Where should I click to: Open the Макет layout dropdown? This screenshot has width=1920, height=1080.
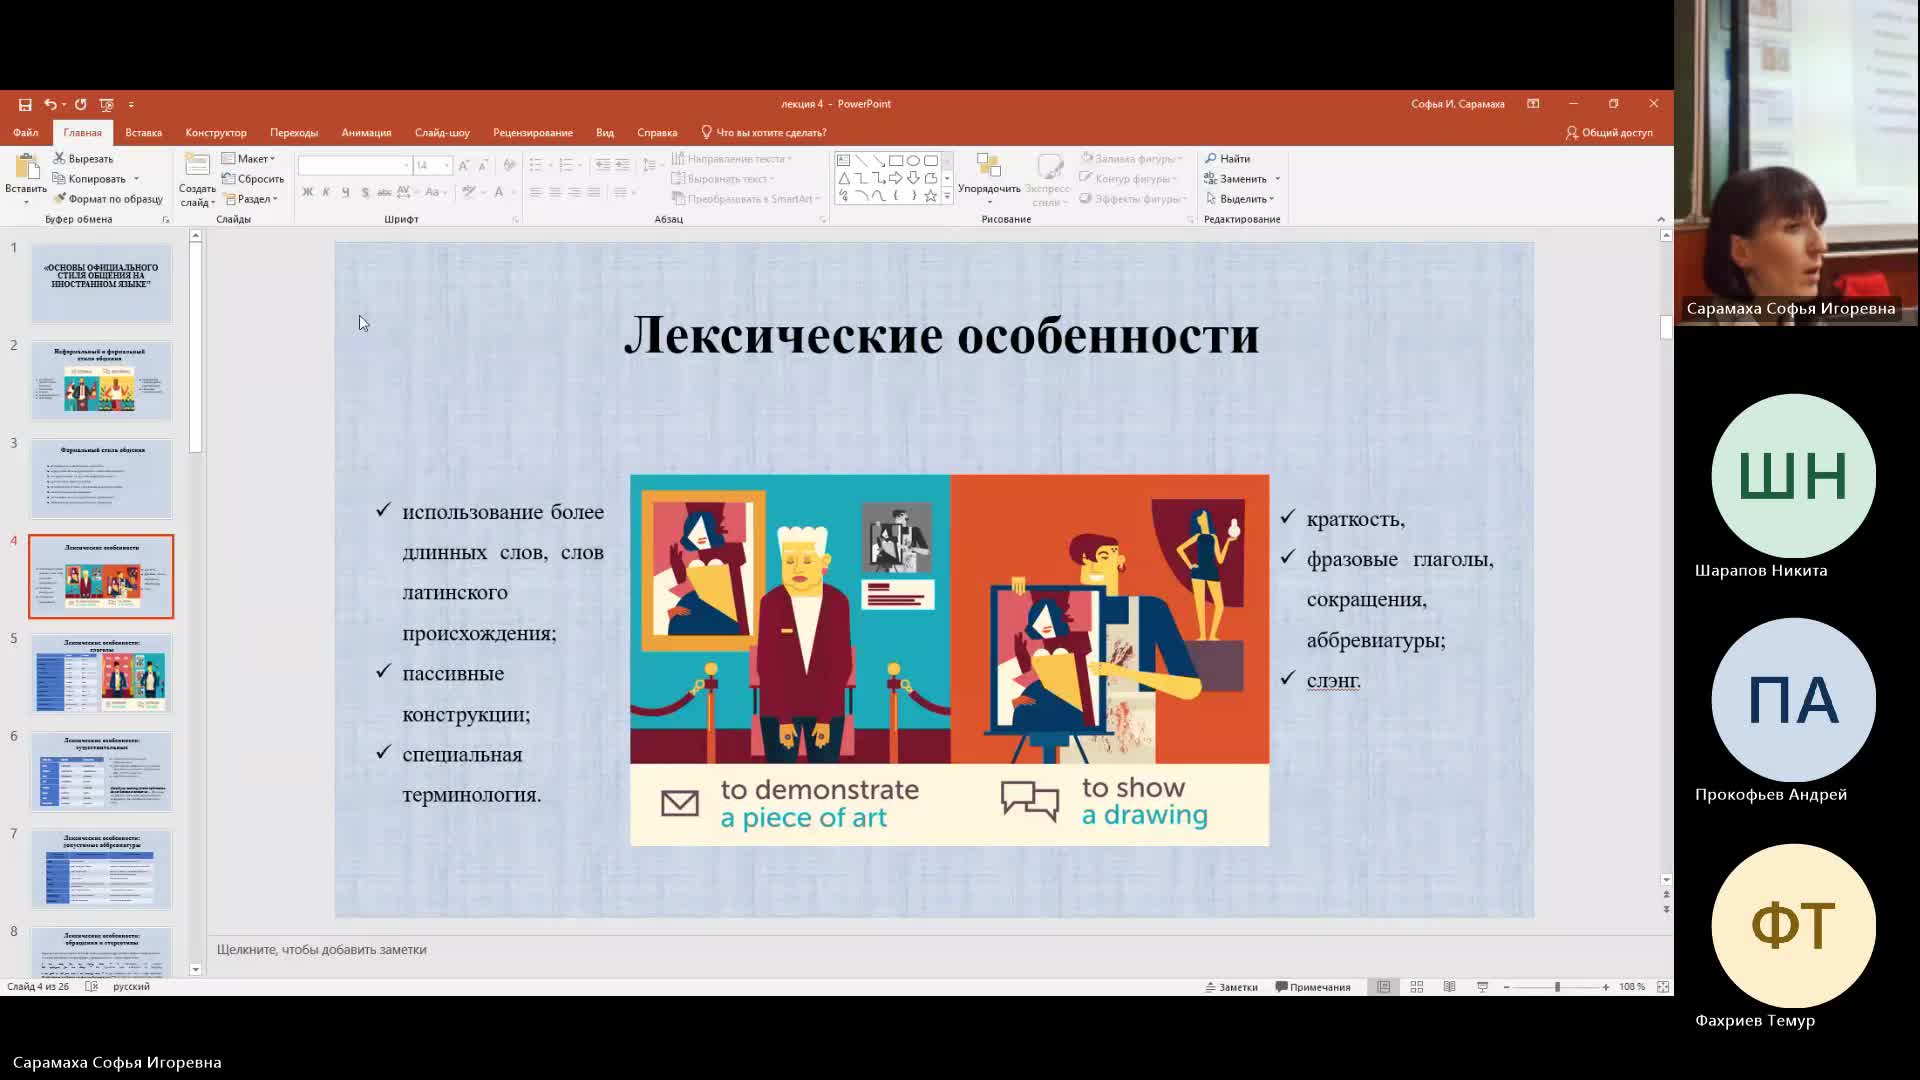click(x=248, y=158)
